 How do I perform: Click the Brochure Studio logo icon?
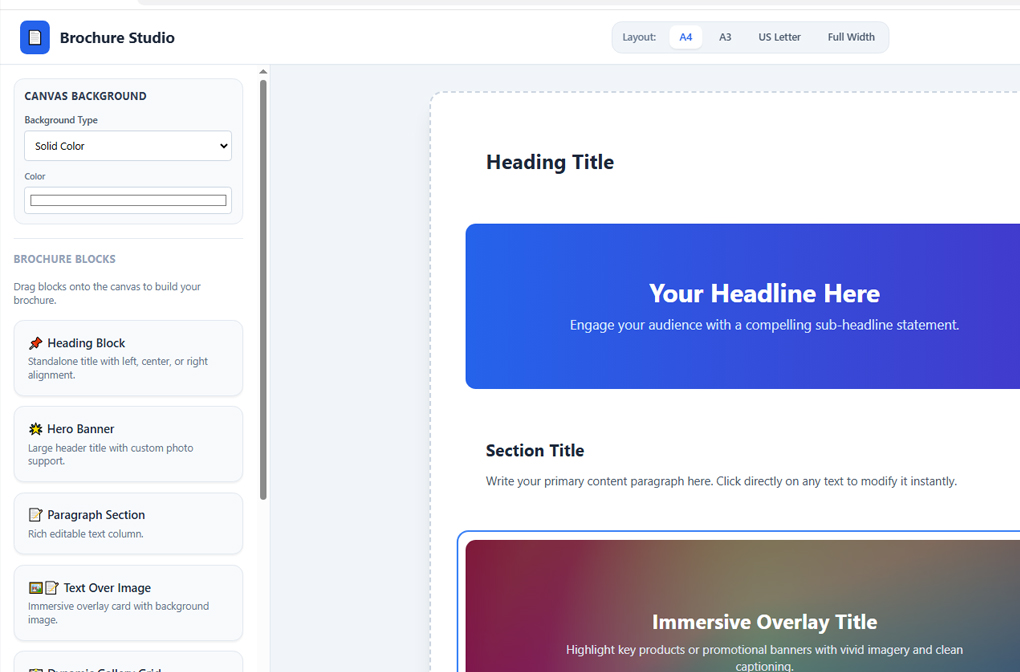click(x=34, y=37)
